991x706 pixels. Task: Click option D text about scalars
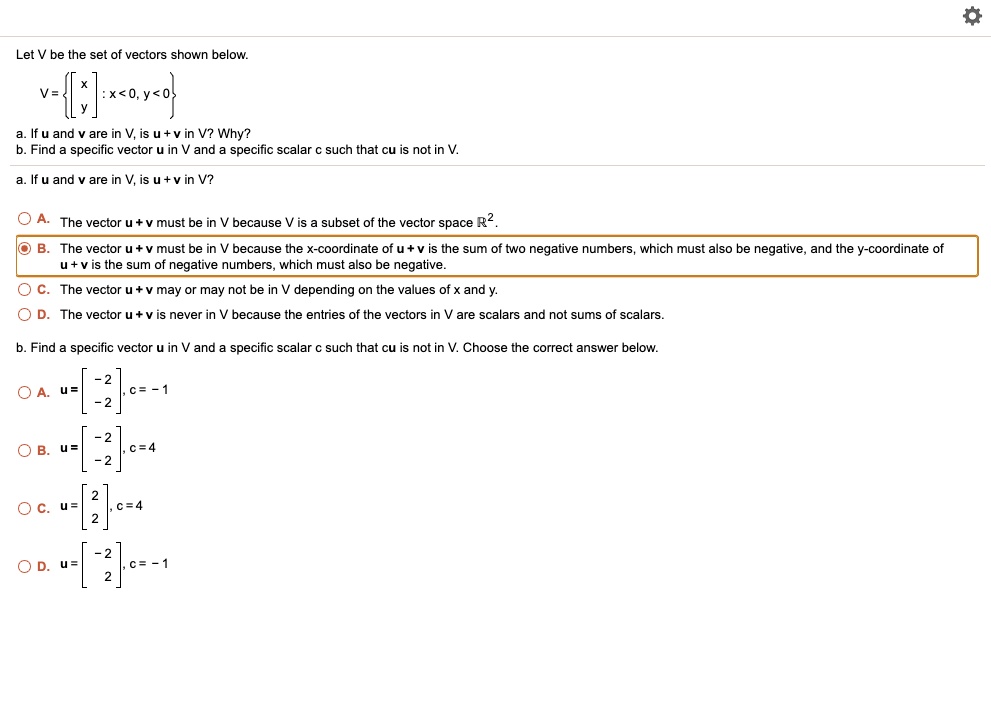click(280, 314)
